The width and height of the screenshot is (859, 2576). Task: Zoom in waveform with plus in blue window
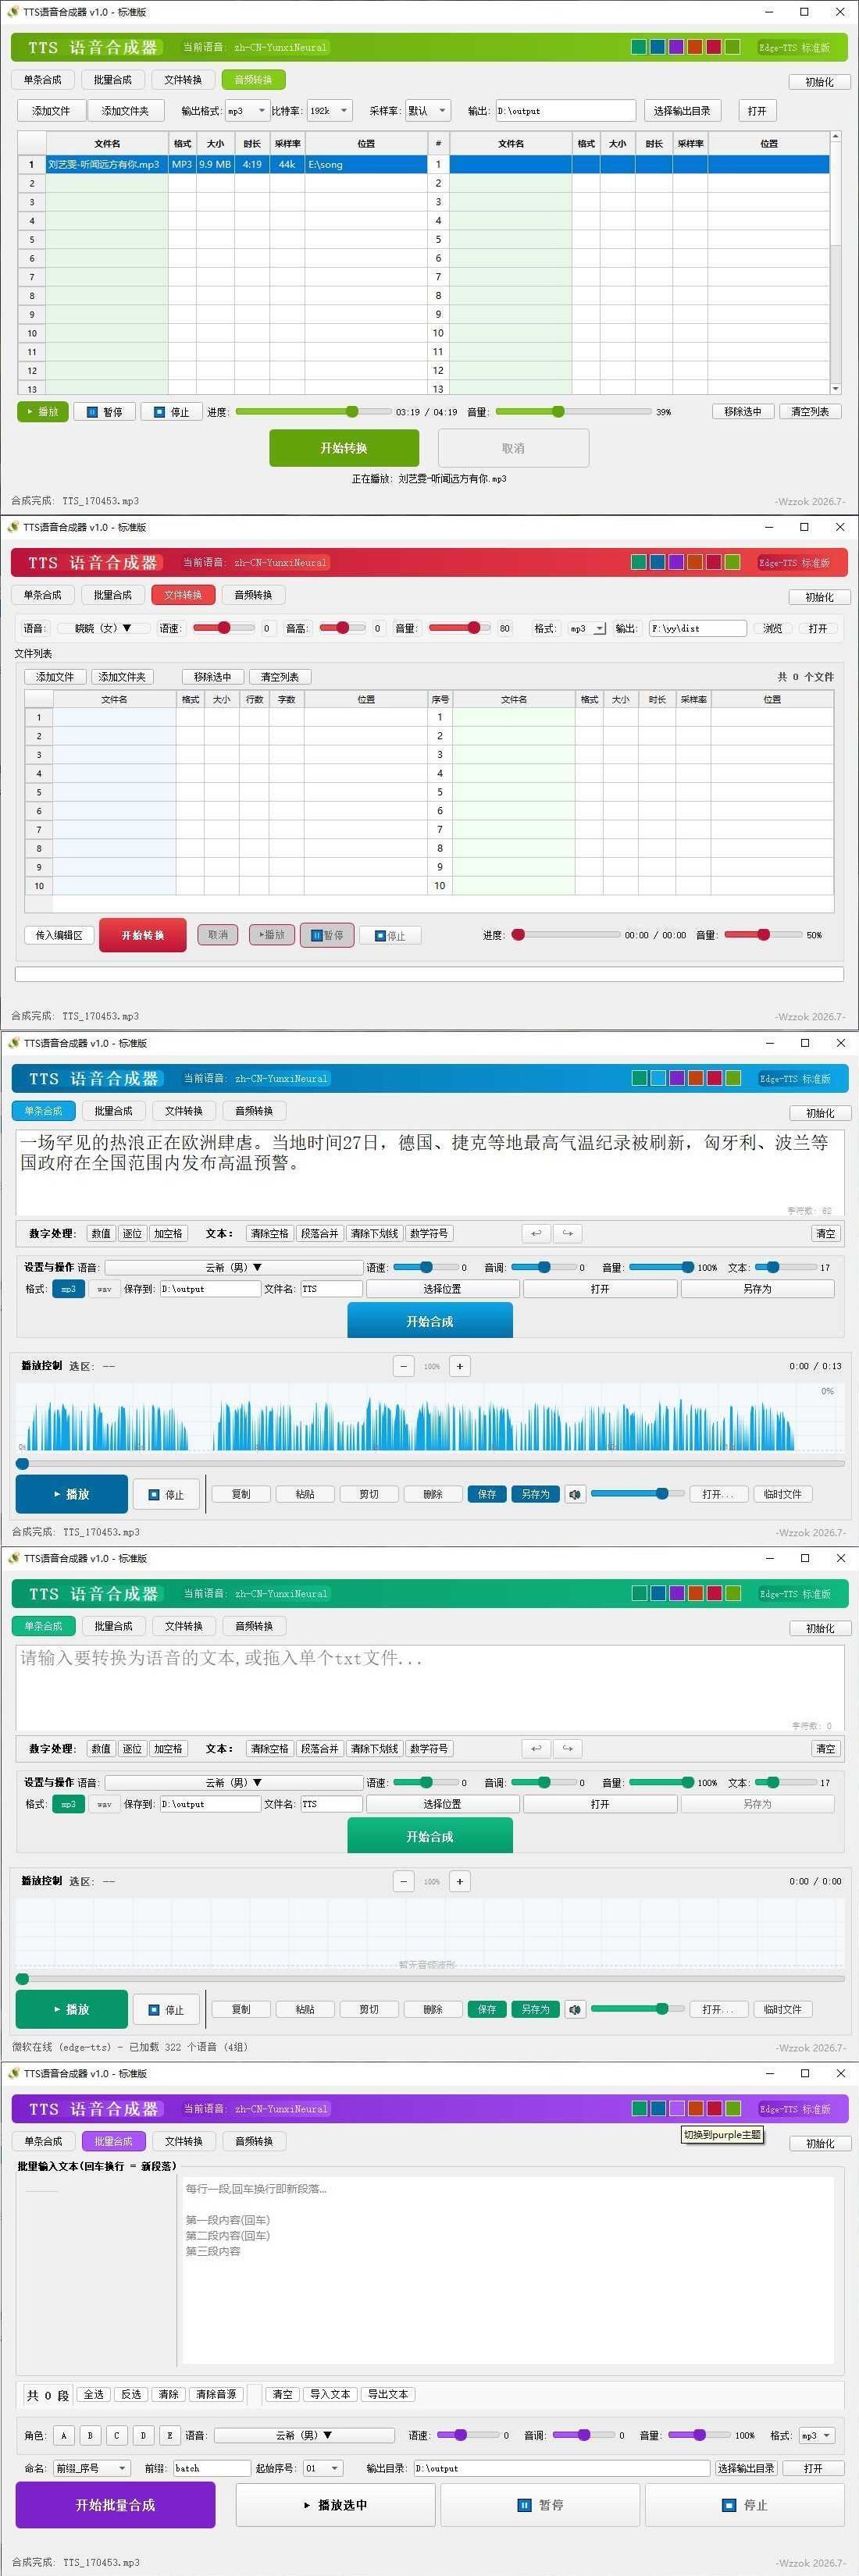[x=460, y=1366]
